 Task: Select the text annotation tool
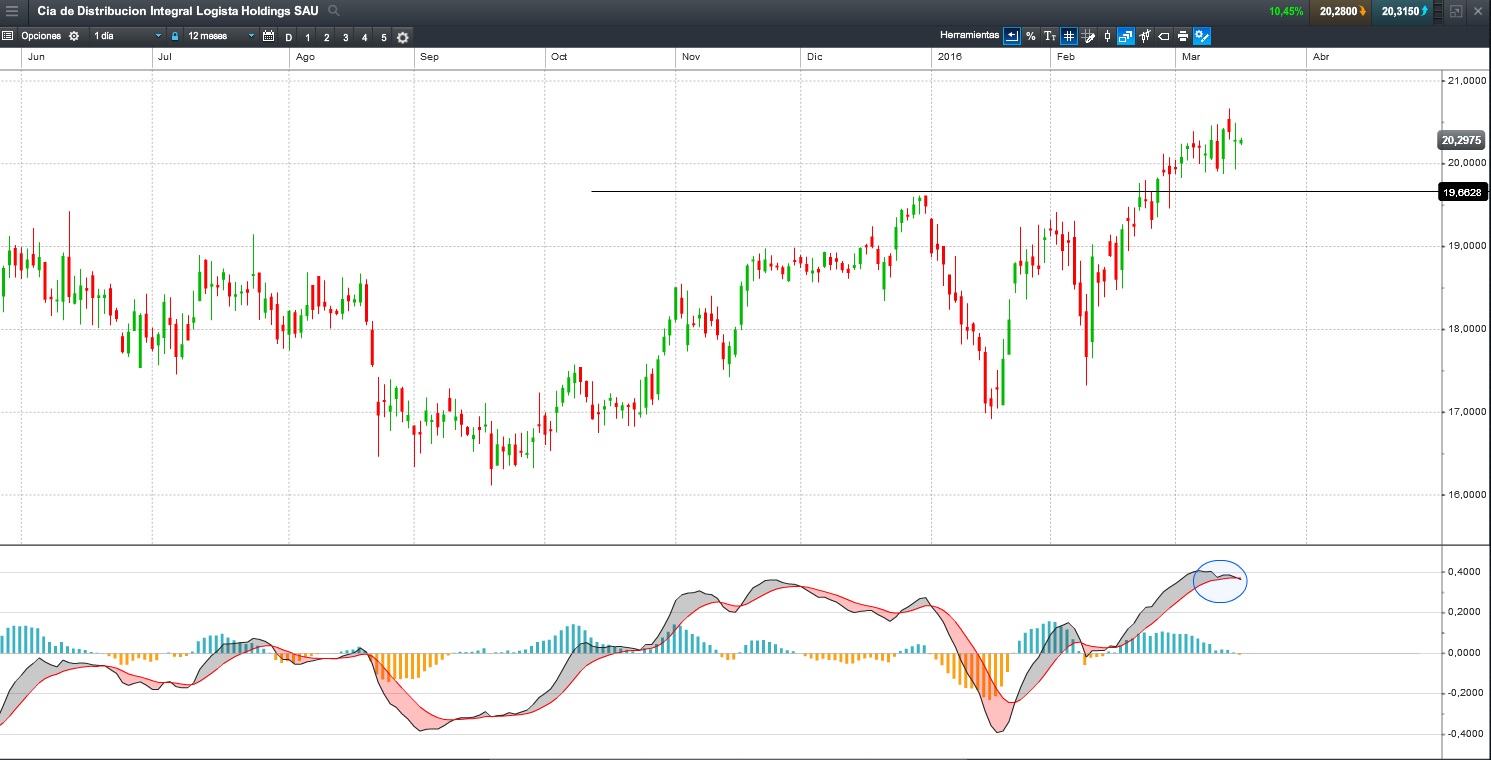coord(1049,36)
